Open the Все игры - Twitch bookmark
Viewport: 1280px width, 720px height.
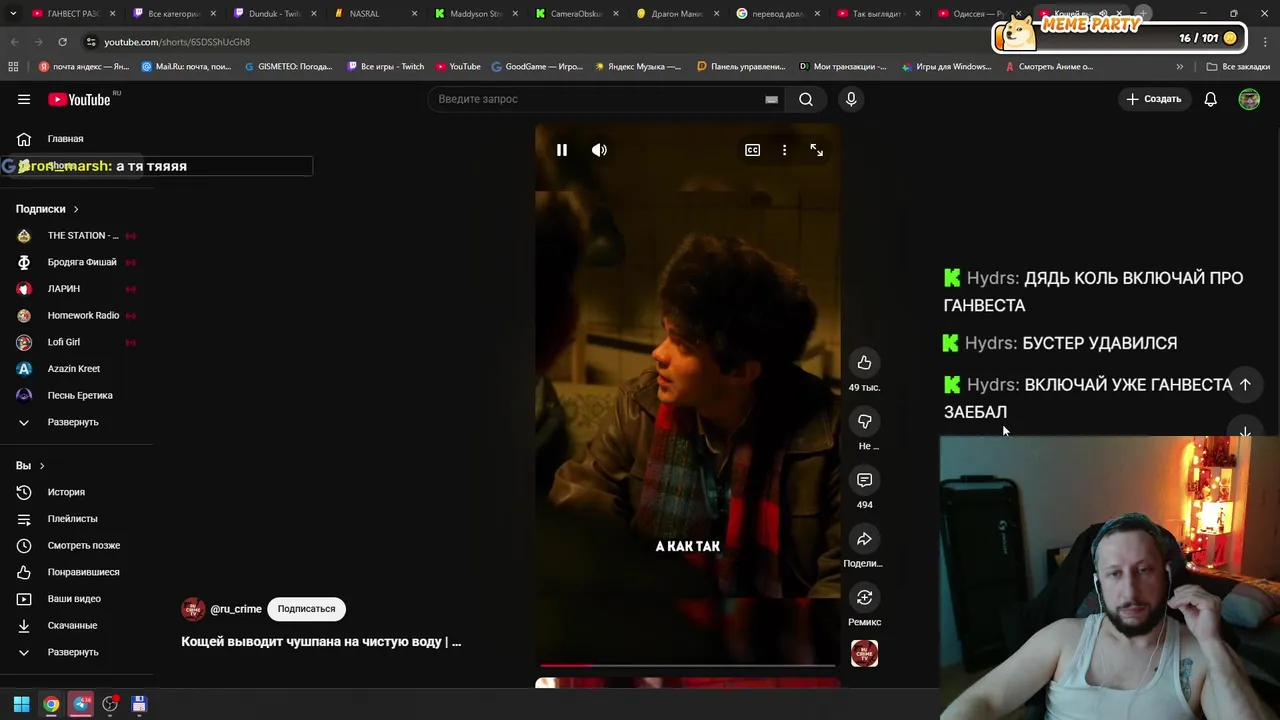click(x=385, y=67)
